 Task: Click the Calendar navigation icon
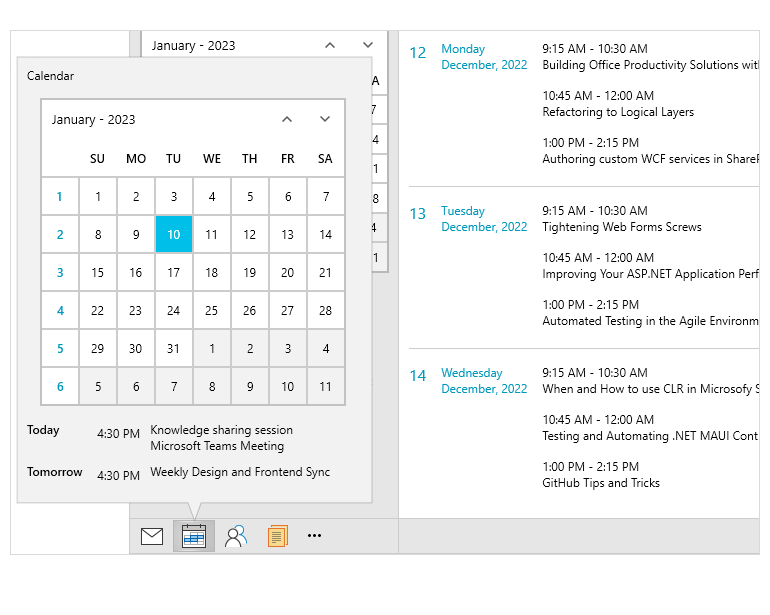point(193,536)
